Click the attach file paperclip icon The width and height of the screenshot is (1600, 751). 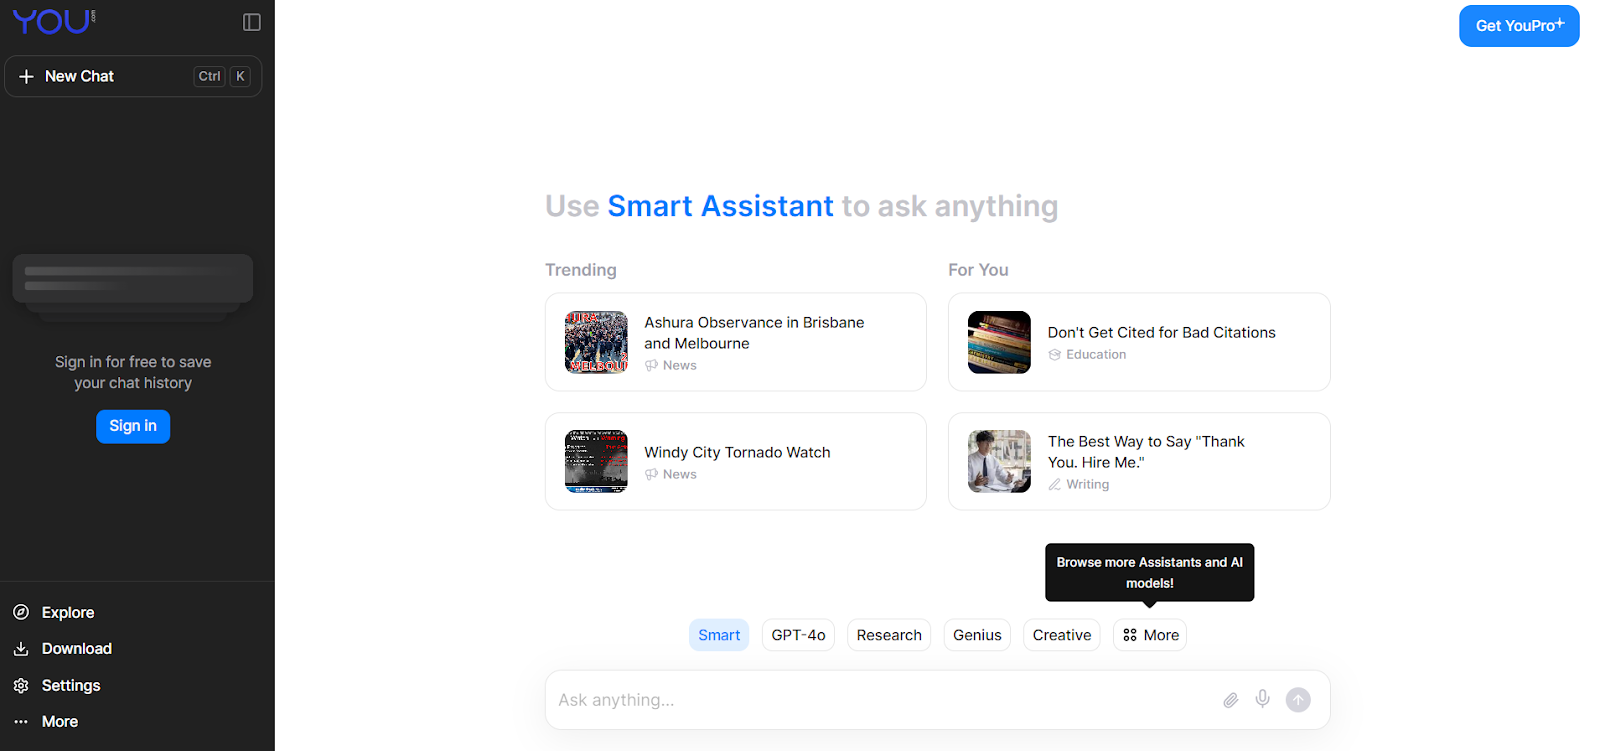point(1231,700)
